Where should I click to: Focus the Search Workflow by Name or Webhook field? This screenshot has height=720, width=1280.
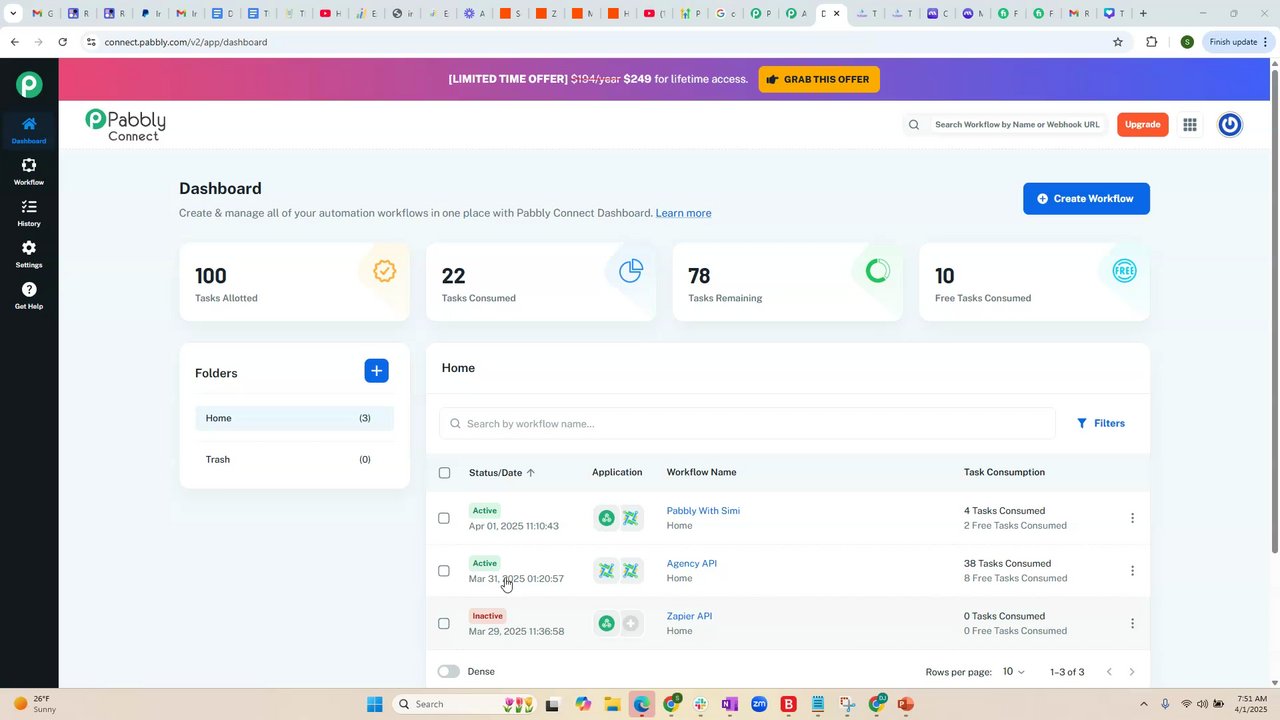coord(1017,125)
